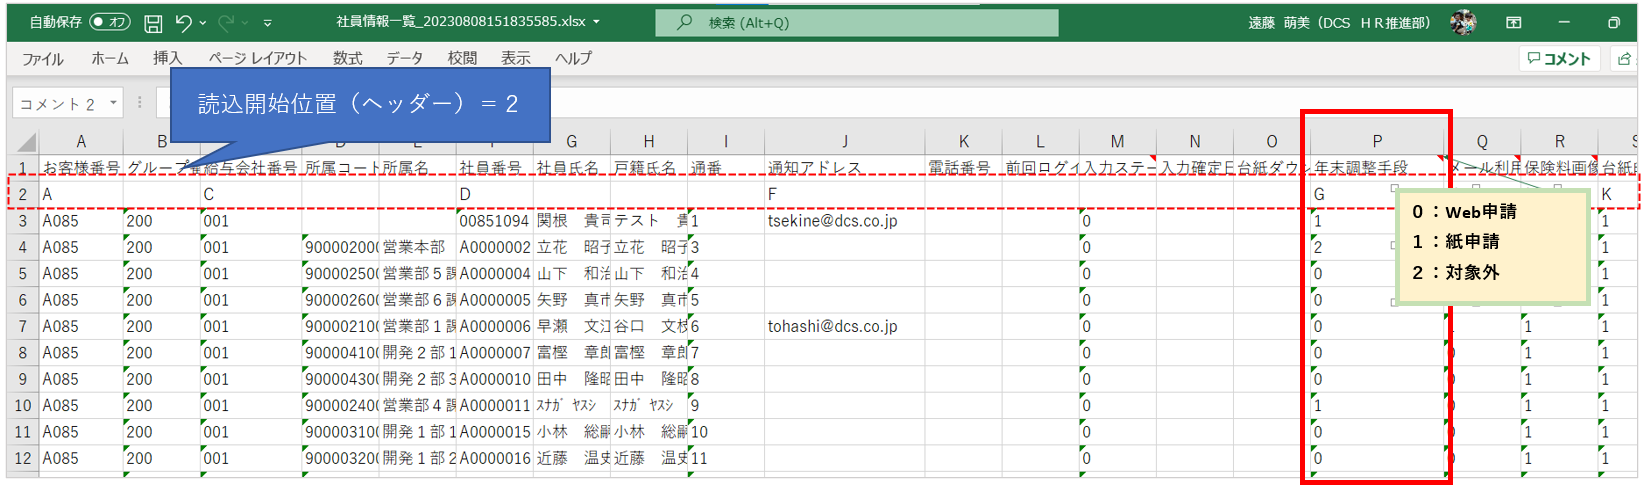Click employee number cell A0000016
This screenshot has width=1642, height=487.
494,459
